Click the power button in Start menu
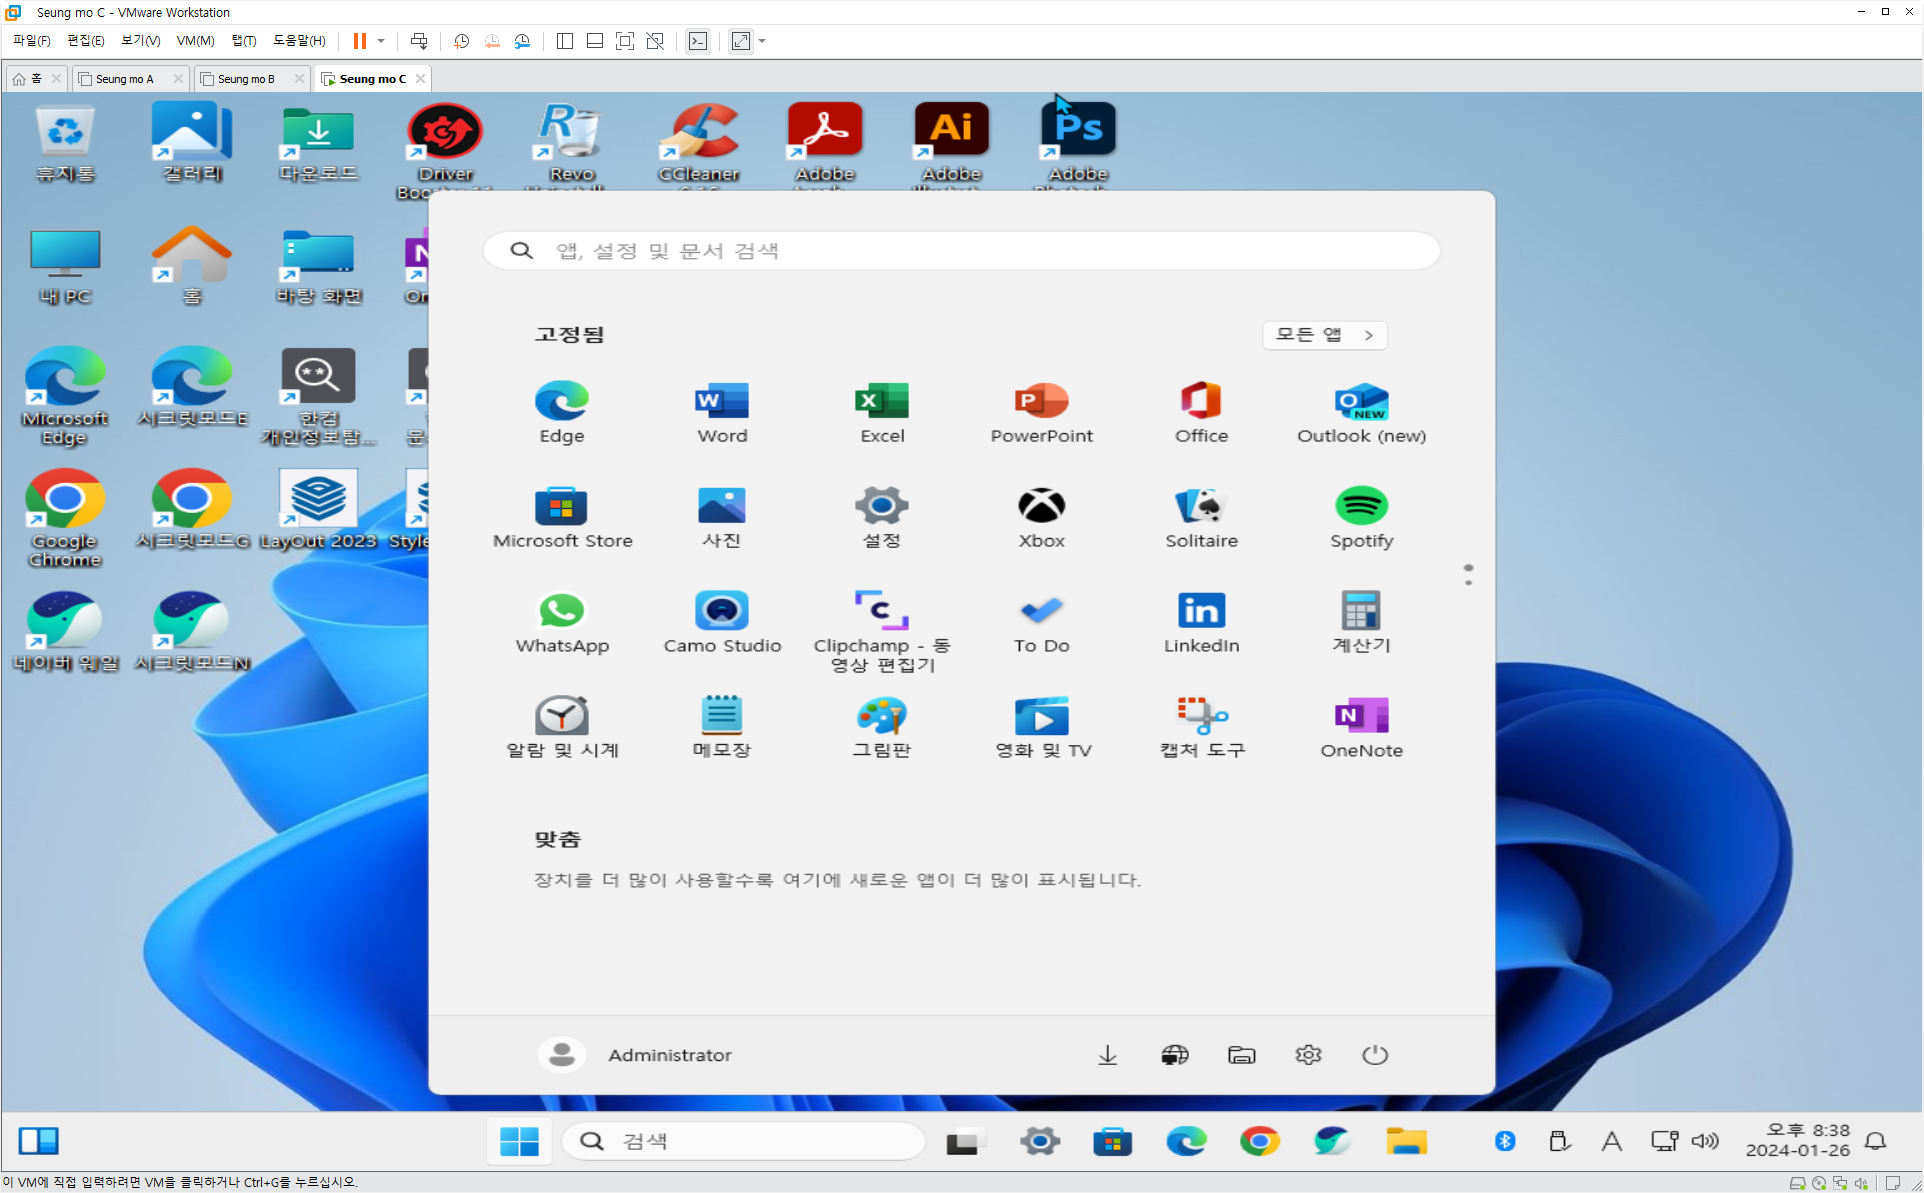Screen dimensions: 1924x1193 [x=1375, y=1055]
